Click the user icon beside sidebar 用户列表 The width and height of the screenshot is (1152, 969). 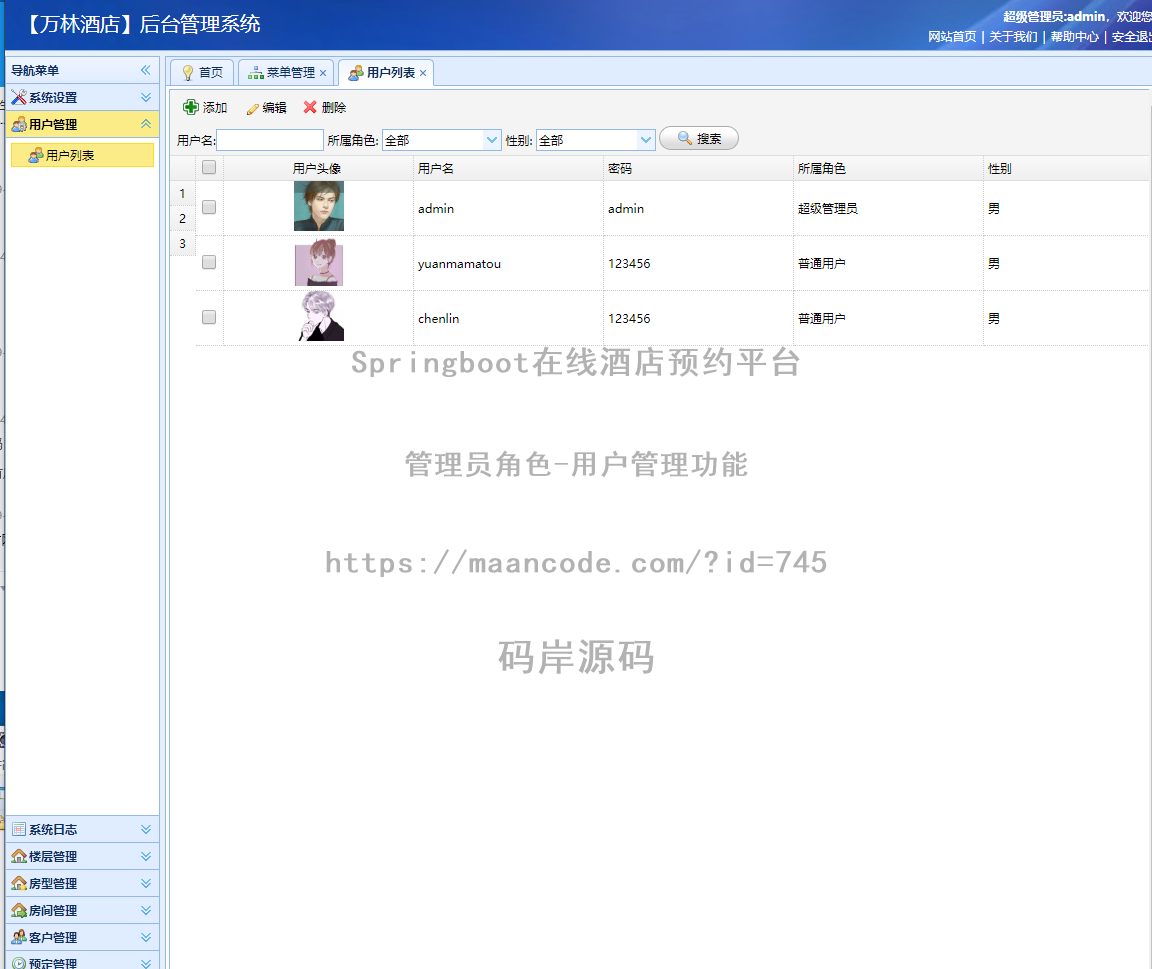point(35,155)
